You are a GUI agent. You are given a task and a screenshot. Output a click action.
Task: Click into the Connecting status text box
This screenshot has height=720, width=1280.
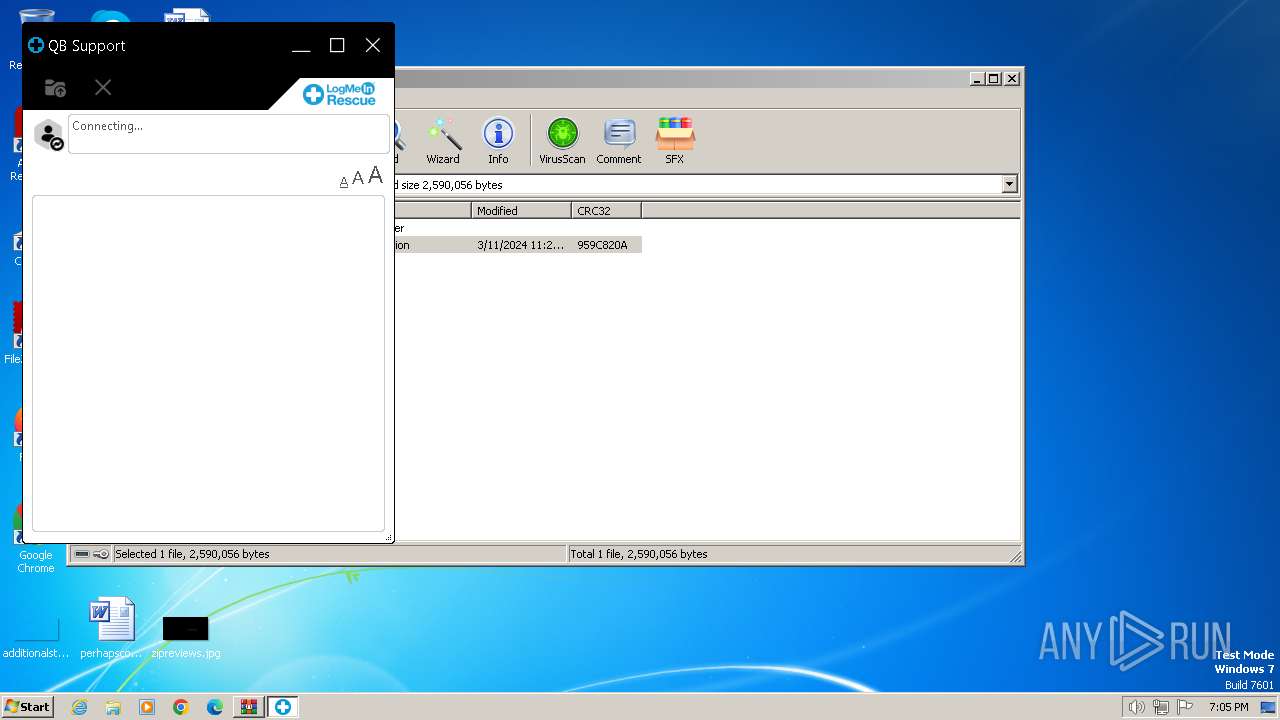pyautogui.click(x=228, y=134)
